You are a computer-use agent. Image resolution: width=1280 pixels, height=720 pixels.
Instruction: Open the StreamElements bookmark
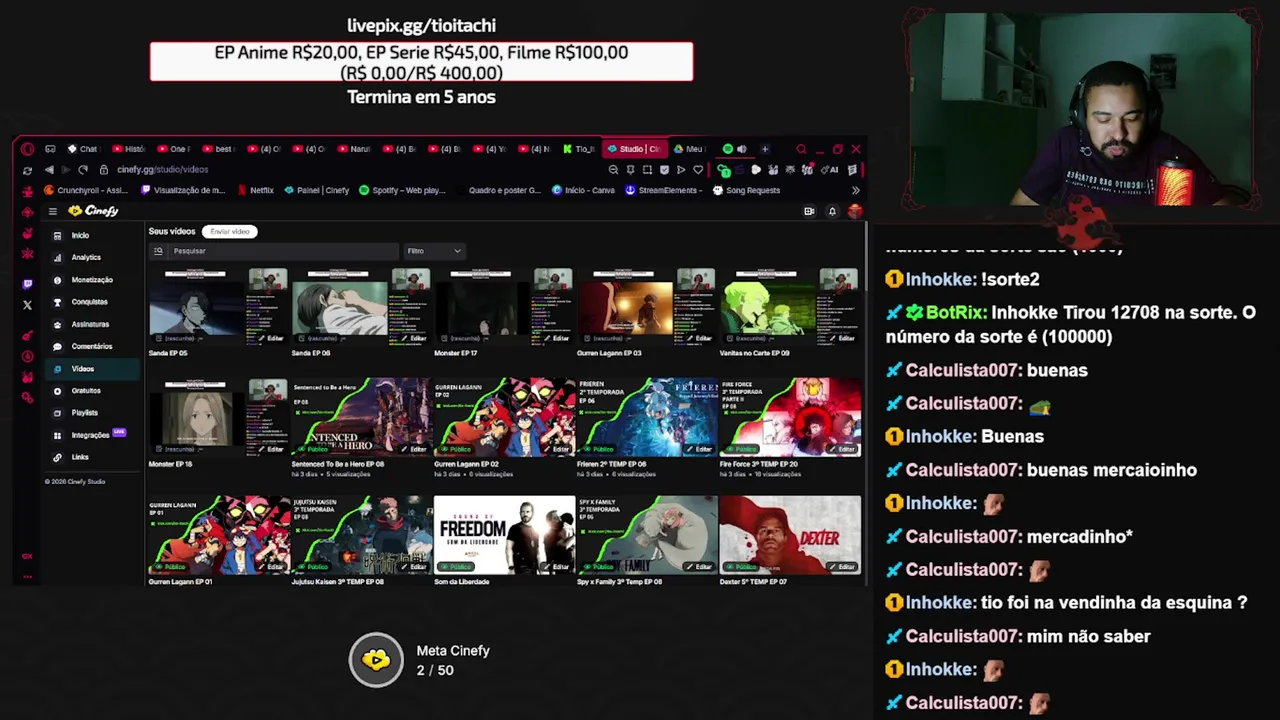[x=663, y=190]
